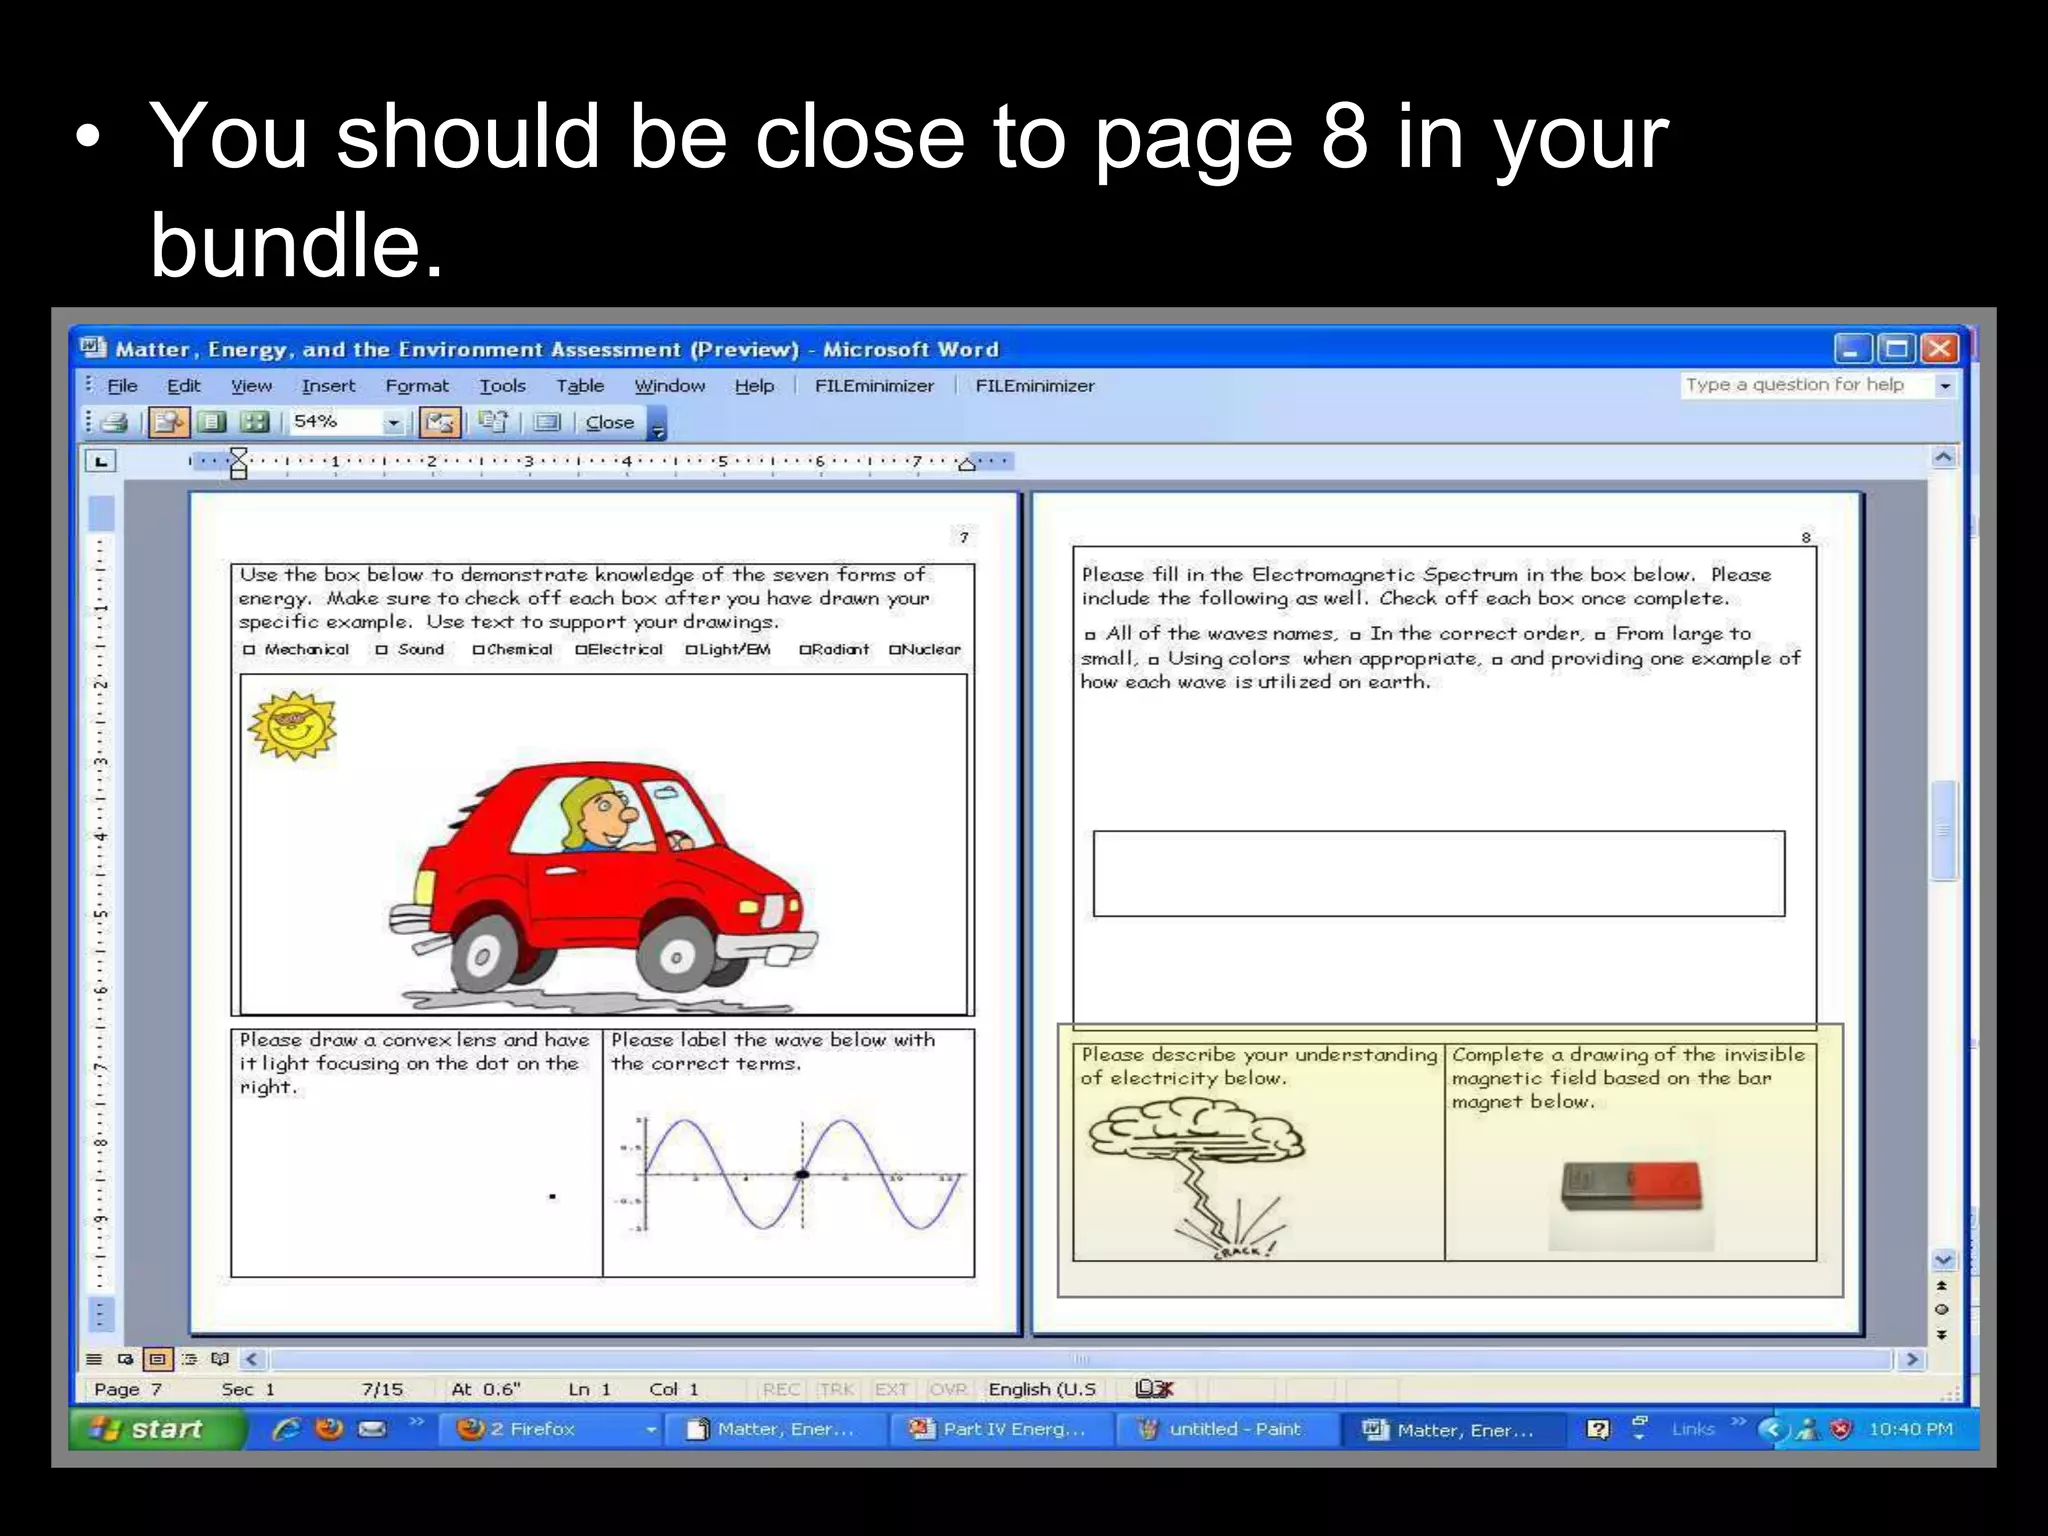Select the One Page view icon
This screenshot has height=1536, width=2048.
(212, 422)
